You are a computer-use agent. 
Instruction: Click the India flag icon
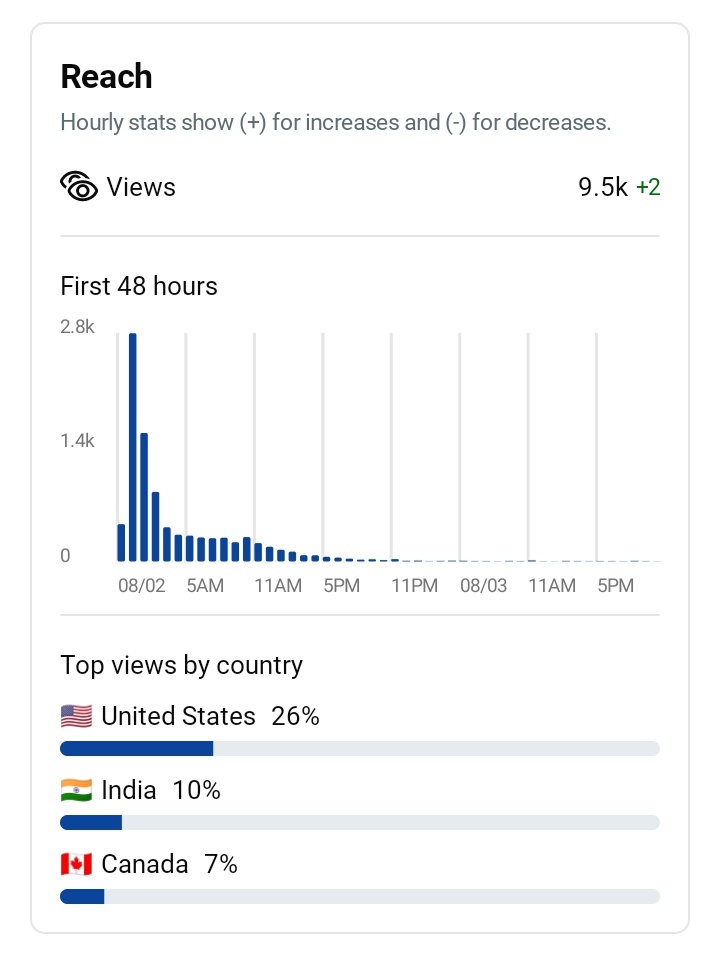click(x=76, y=790)
